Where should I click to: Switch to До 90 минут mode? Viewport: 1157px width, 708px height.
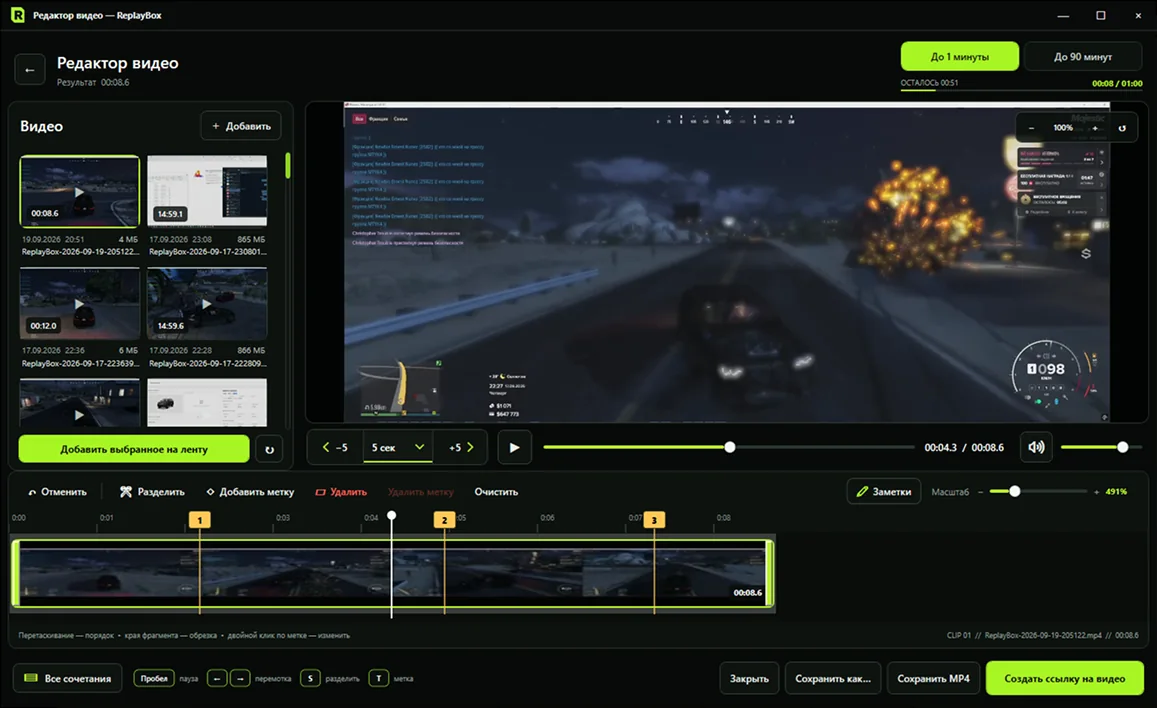click(x=1082, y=57)
